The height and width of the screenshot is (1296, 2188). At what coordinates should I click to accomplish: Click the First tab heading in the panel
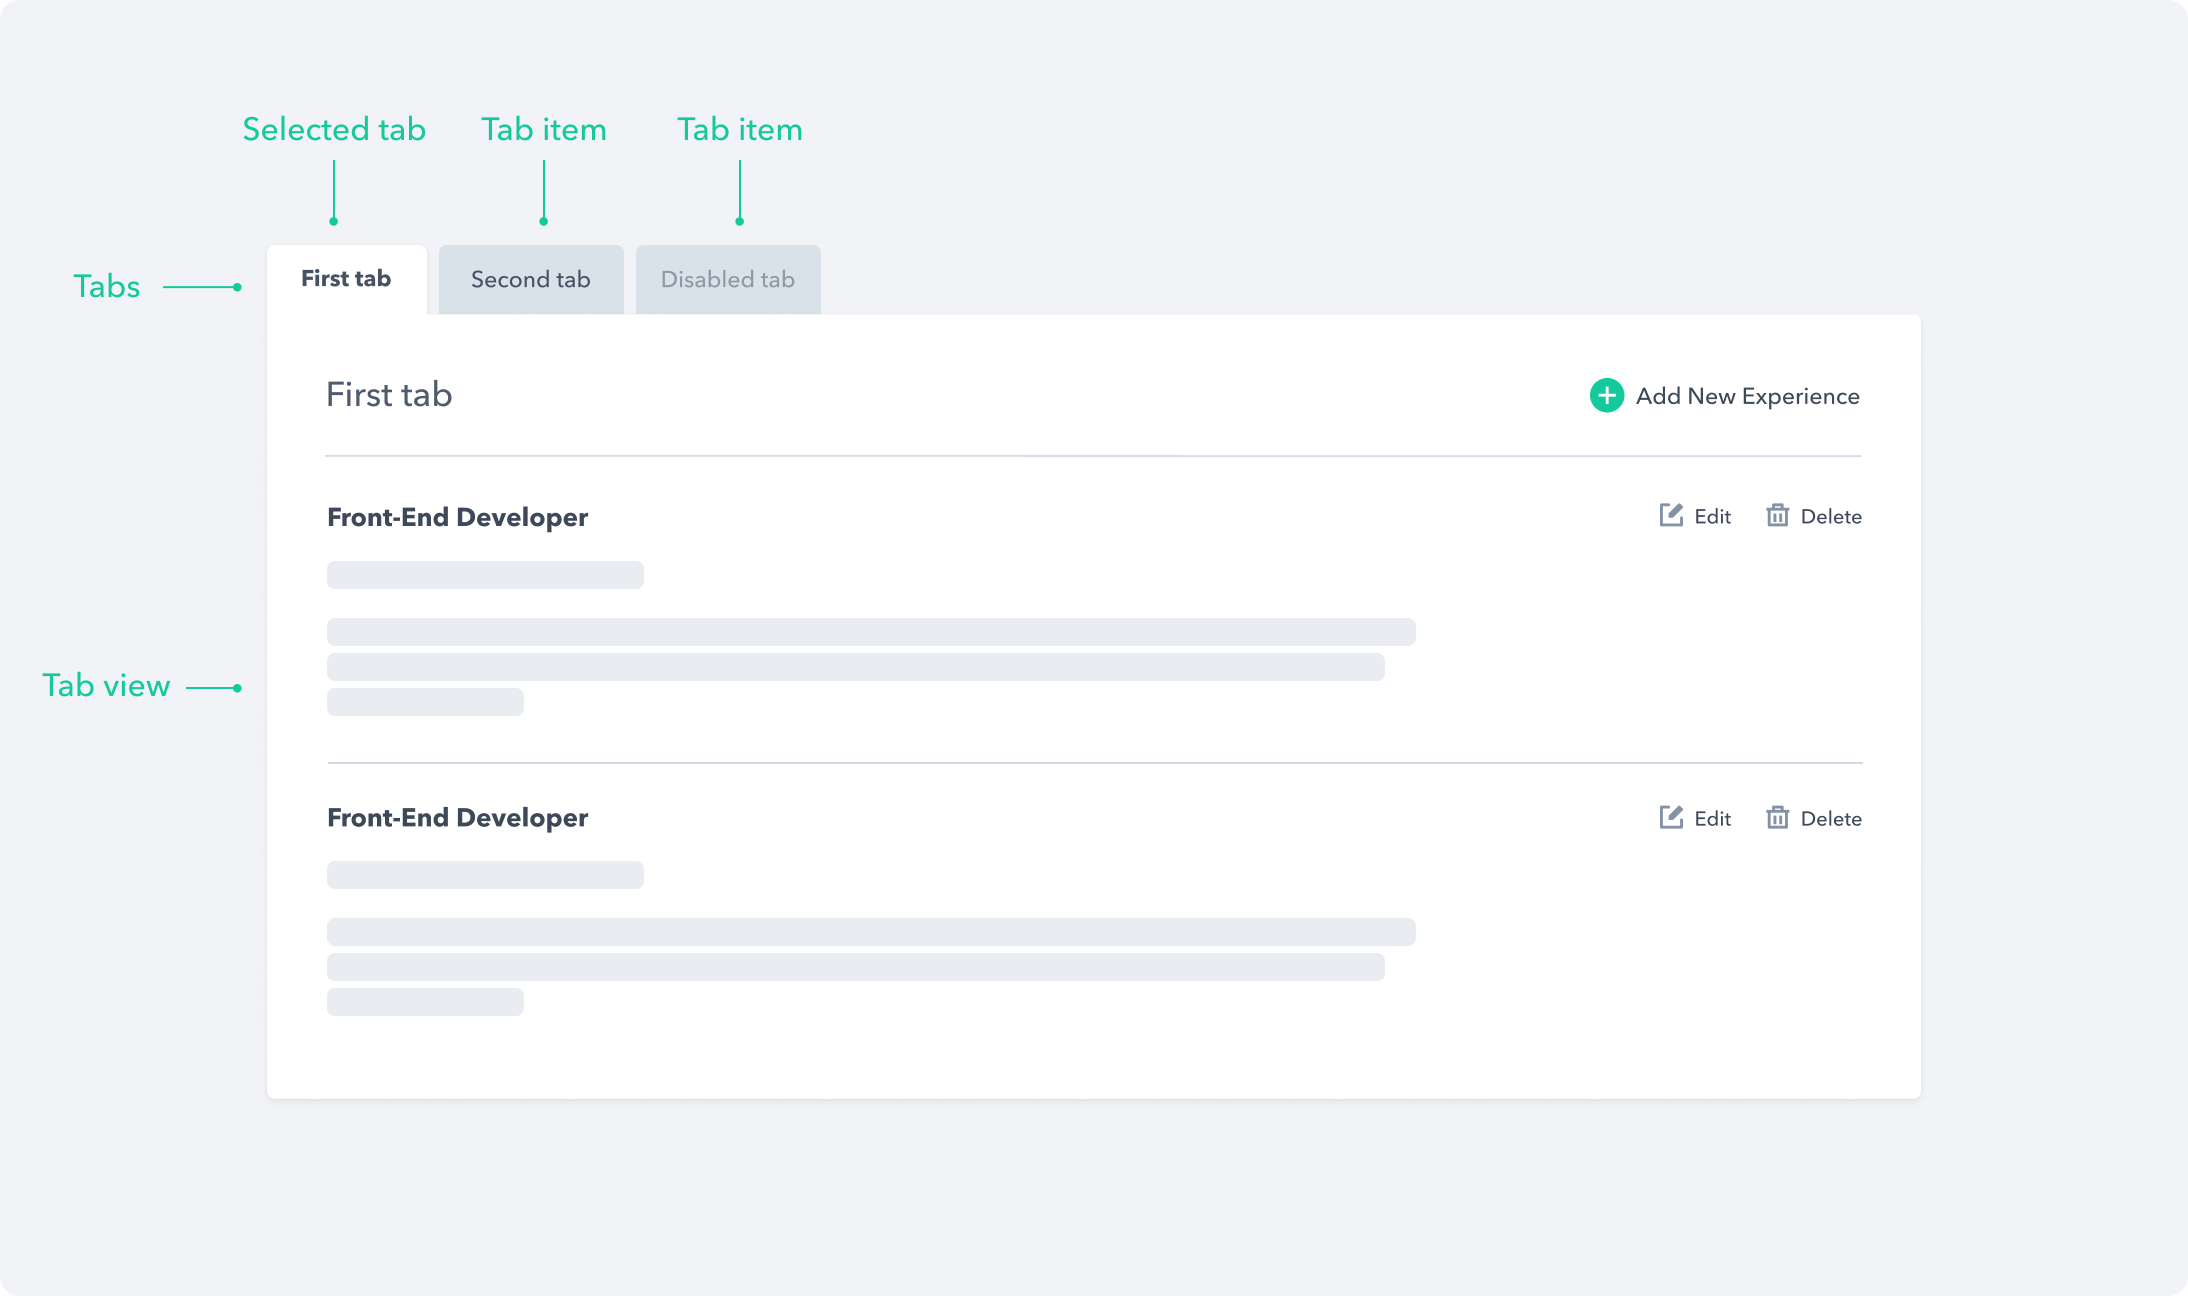point(388,394)
